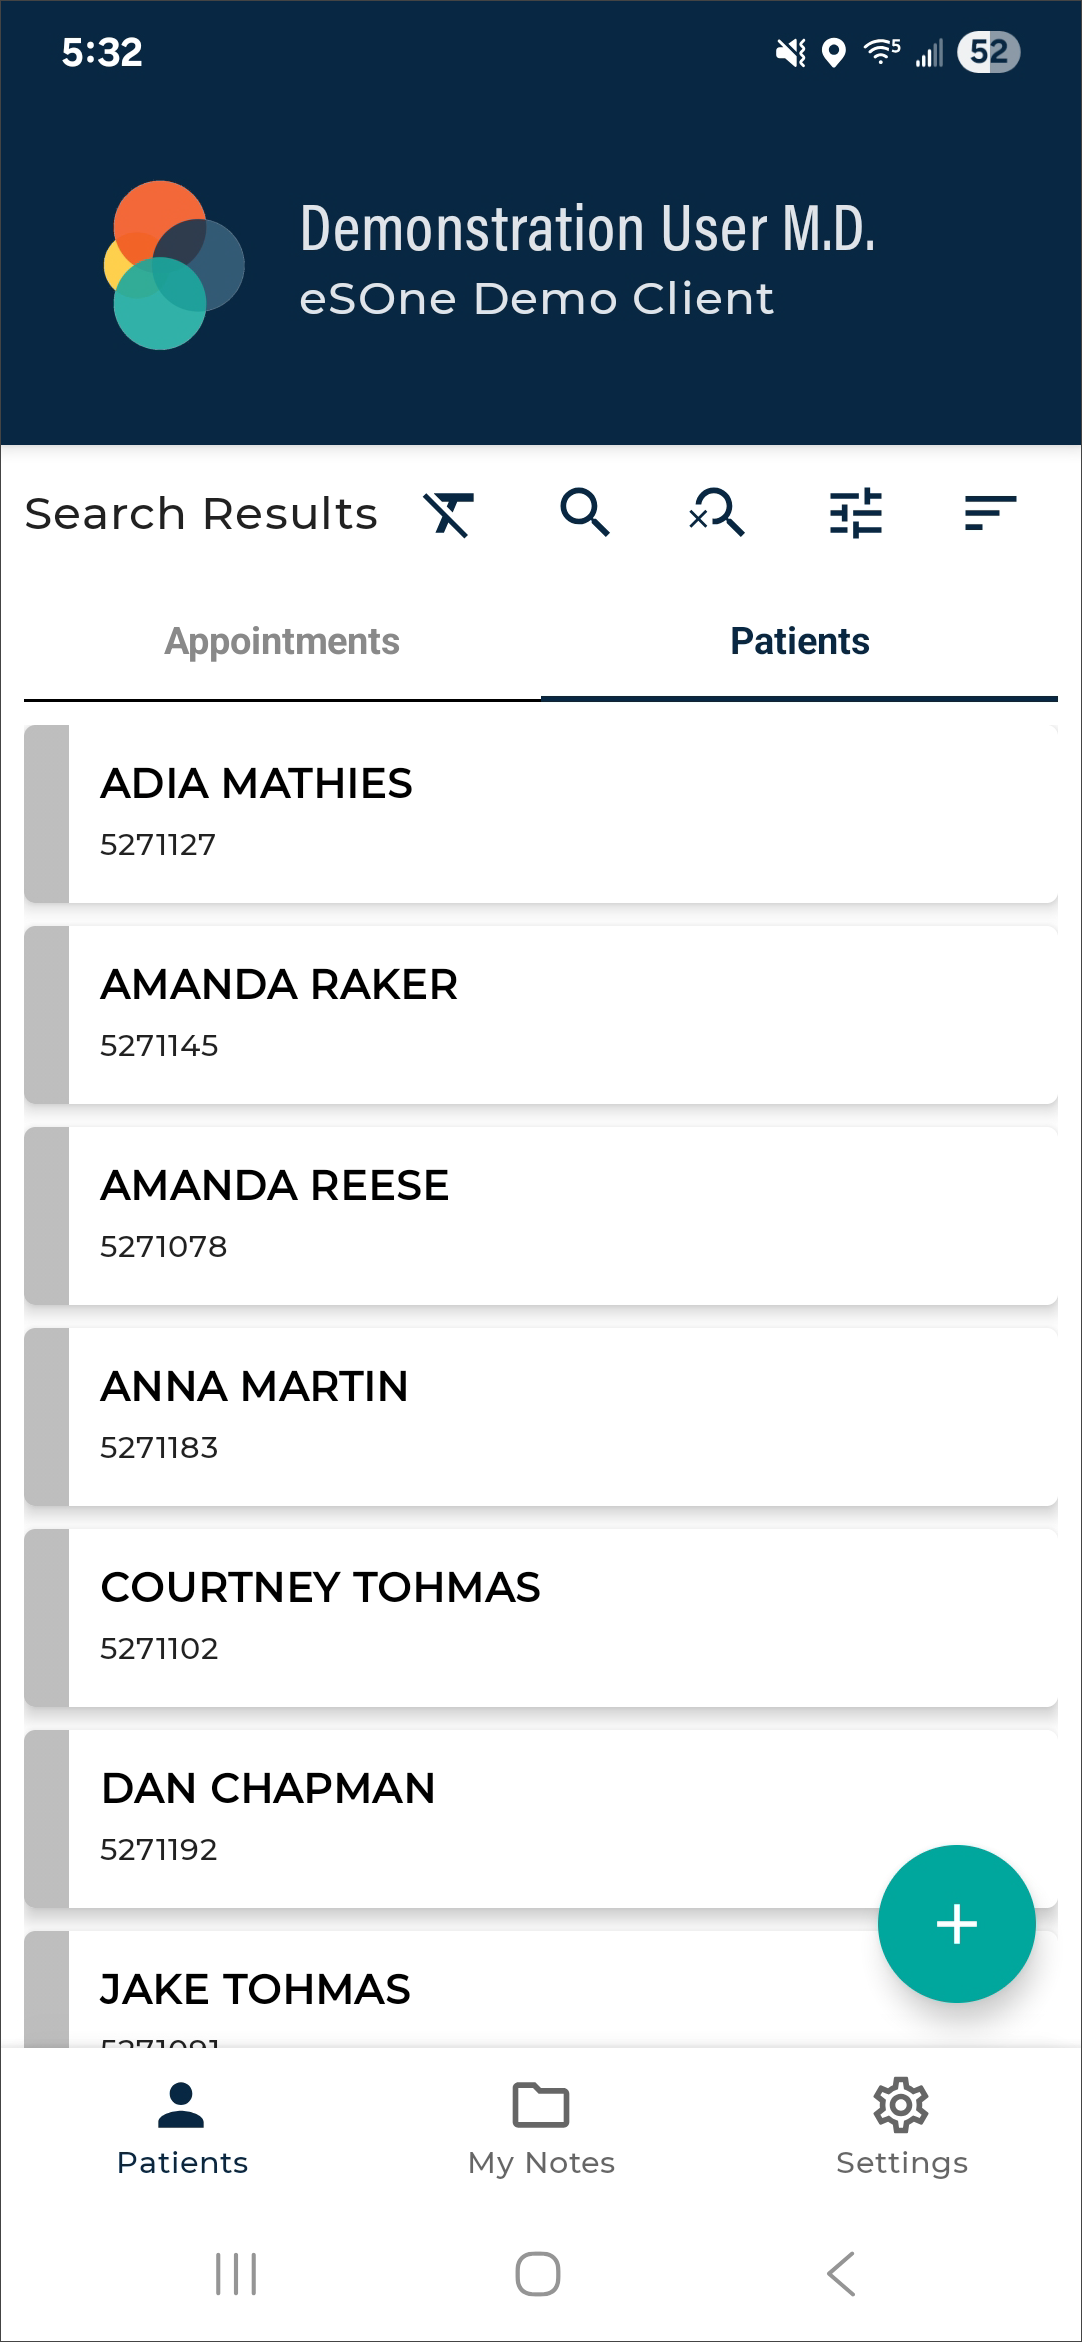
Task: Open JAKE TOHMAS patient entry
Action: [x=450, y=1992]
